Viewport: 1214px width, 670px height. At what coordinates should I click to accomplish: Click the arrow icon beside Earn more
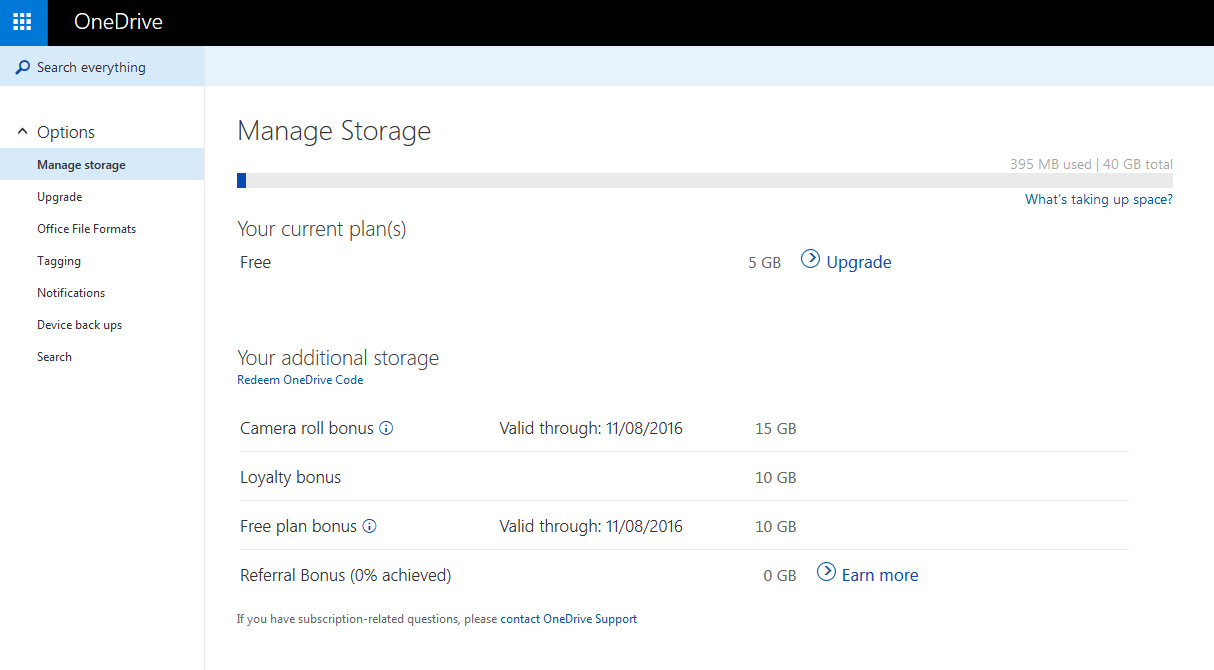[826, 572]
